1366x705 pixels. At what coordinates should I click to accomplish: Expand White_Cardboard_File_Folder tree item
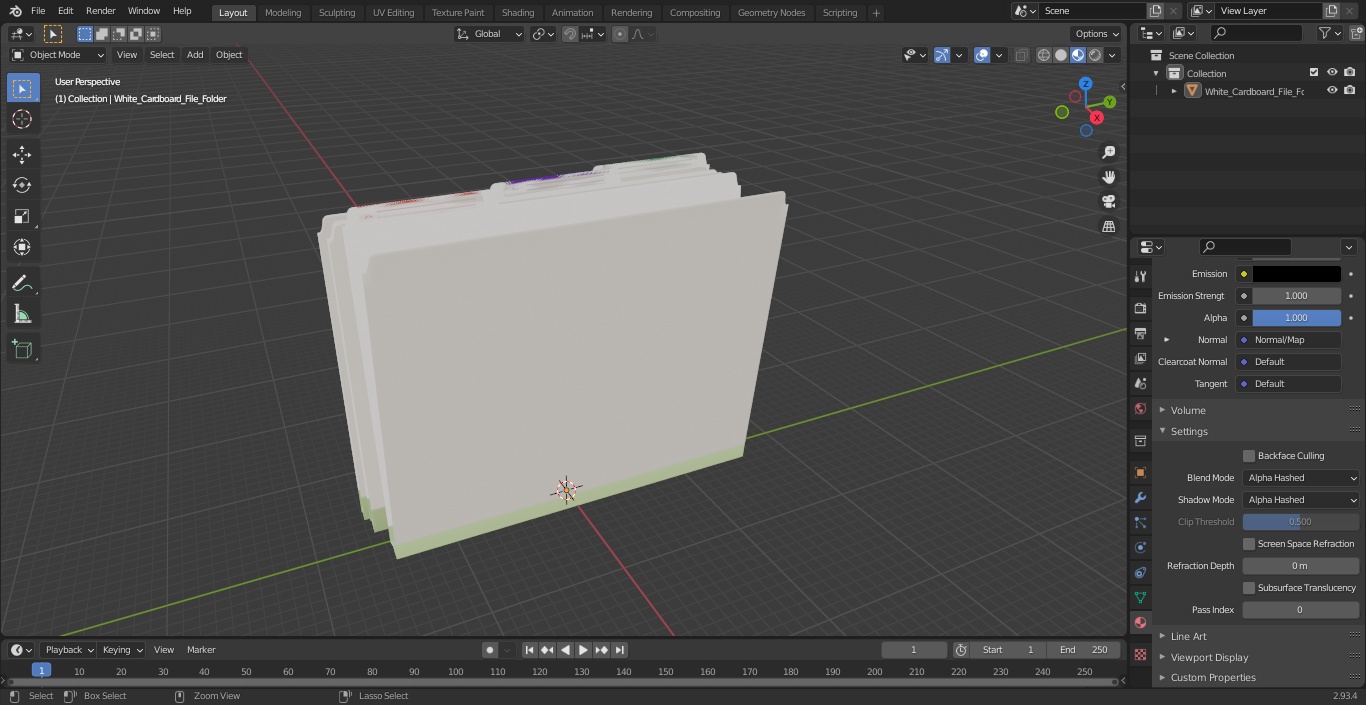[x=1174, y=91]
